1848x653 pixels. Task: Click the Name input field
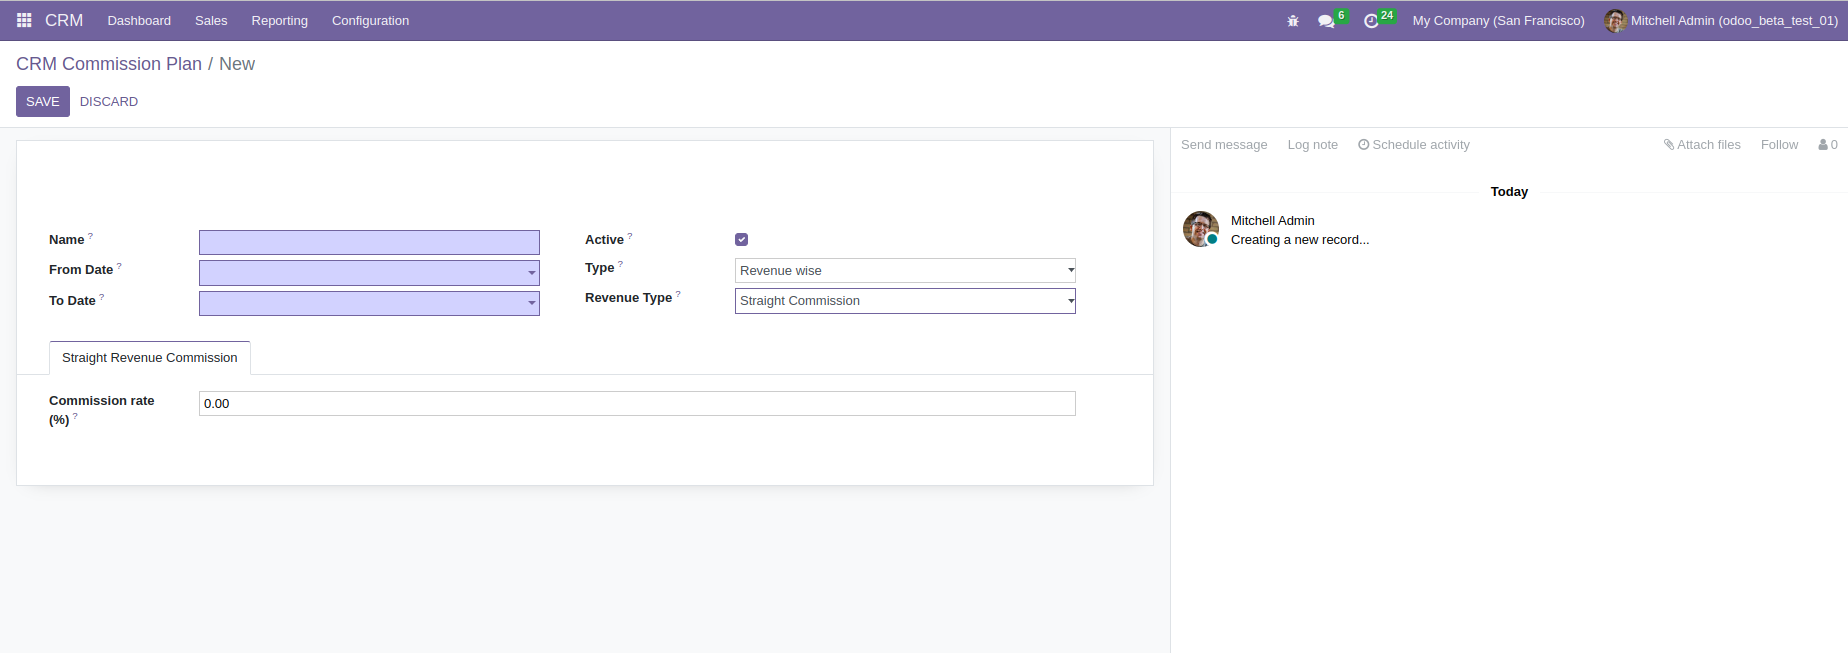(x=369, y=242)
